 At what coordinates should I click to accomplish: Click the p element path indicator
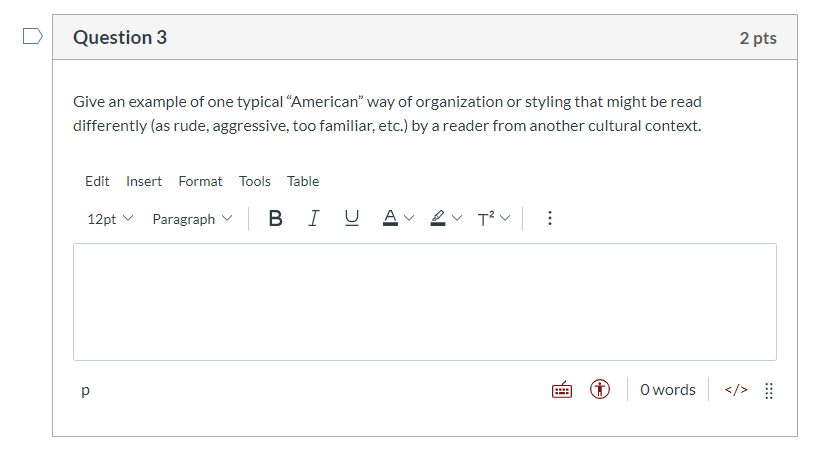[86, 390]
